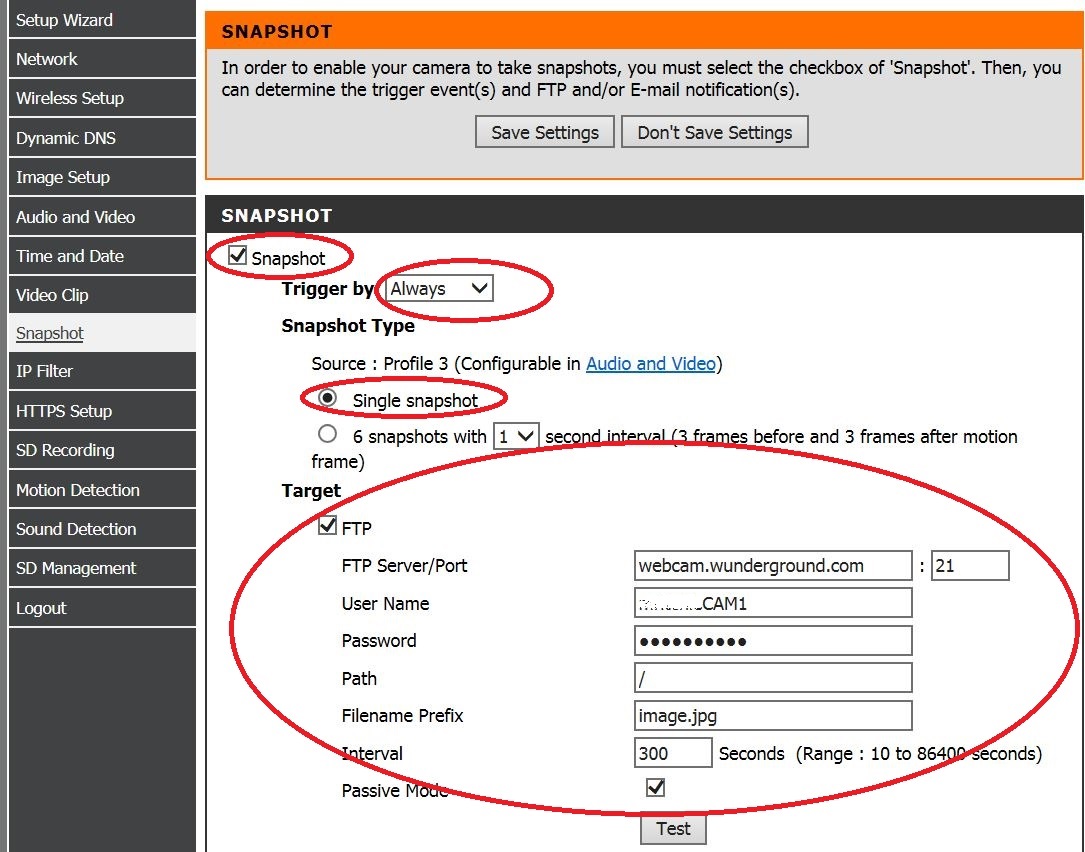Choose the 6 snapshots radio option
The image size is (1085, 852).
[327, 435]
